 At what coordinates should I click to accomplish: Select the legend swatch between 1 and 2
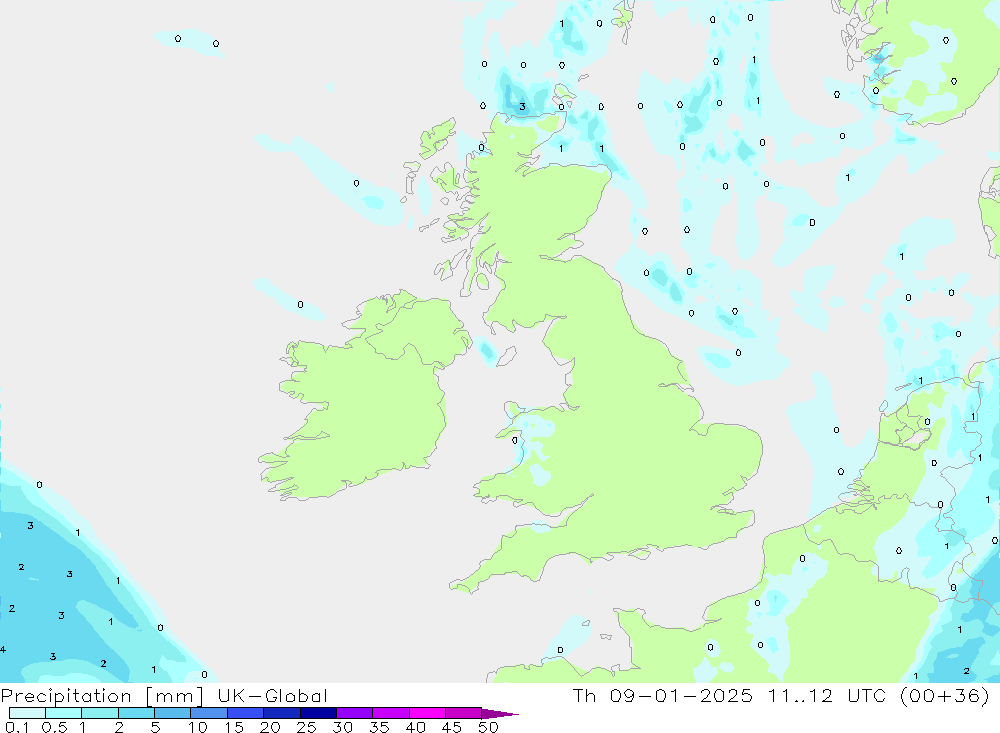pos(100,713)
